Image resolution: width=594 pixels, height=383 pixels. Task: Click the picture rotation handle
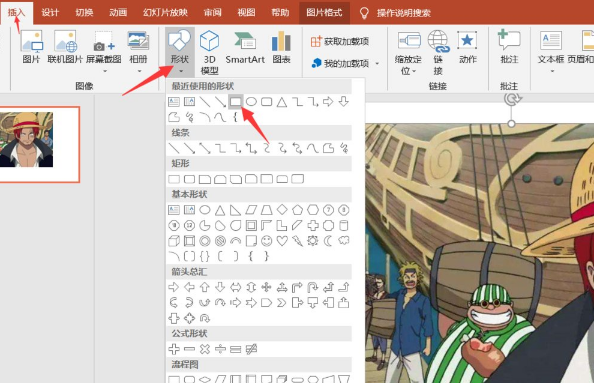point(511,98)
